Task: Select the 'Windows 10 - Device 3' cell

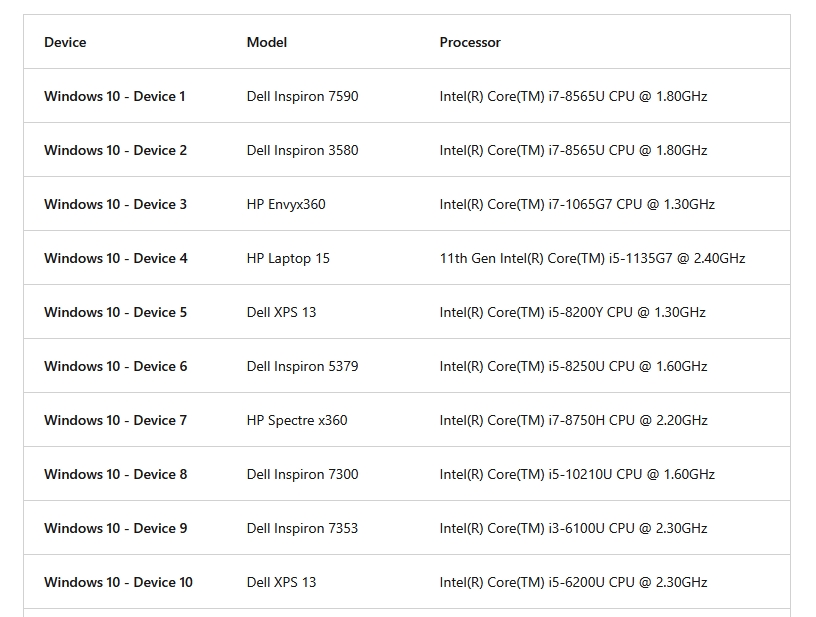Action: click(115, 204)
